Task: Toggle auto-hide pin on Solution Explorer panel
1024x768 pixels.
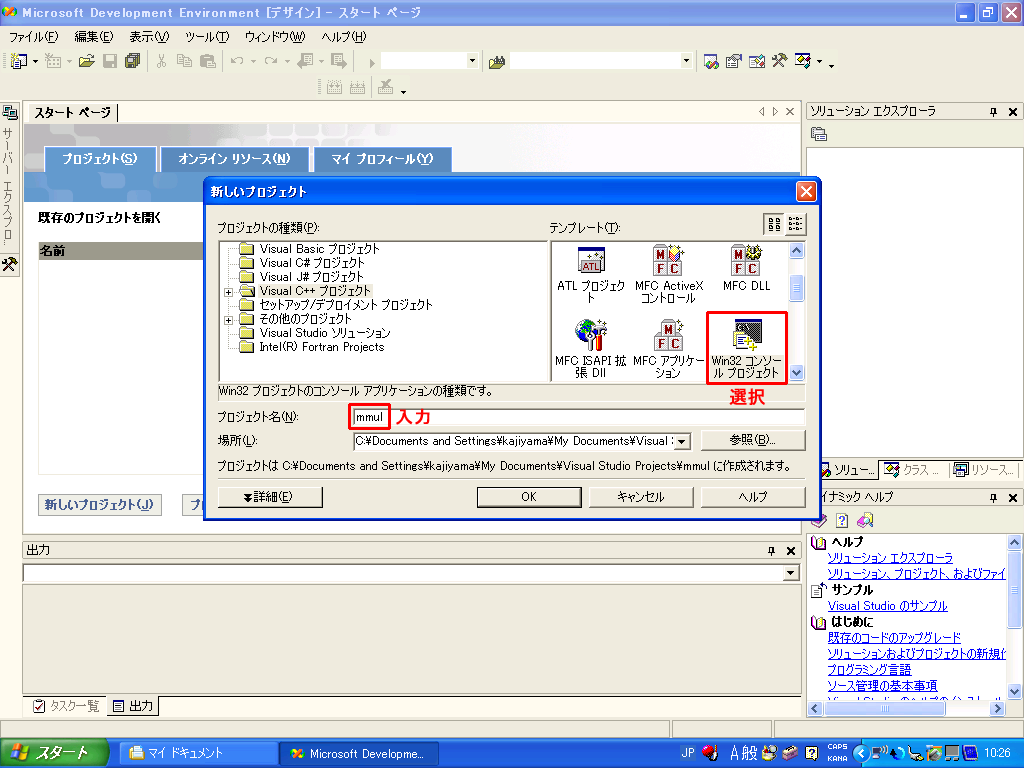Action: point(993,112)
